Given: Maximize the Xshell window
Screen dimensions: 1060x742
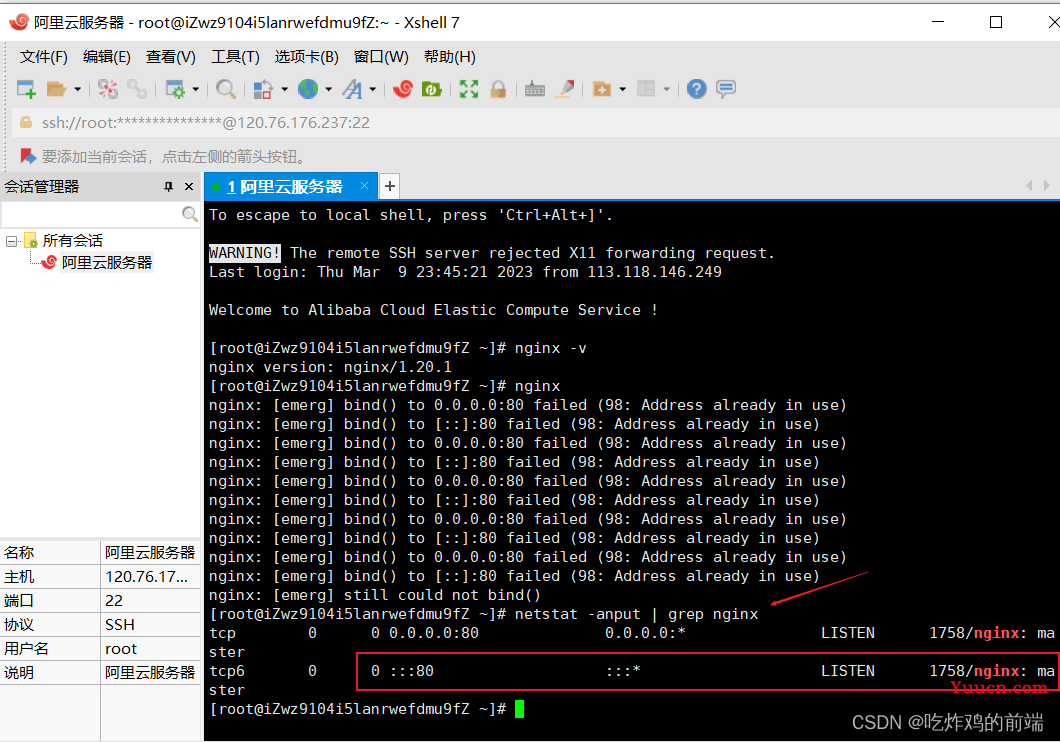Looking at the screenshot, I should click(996, 22).
